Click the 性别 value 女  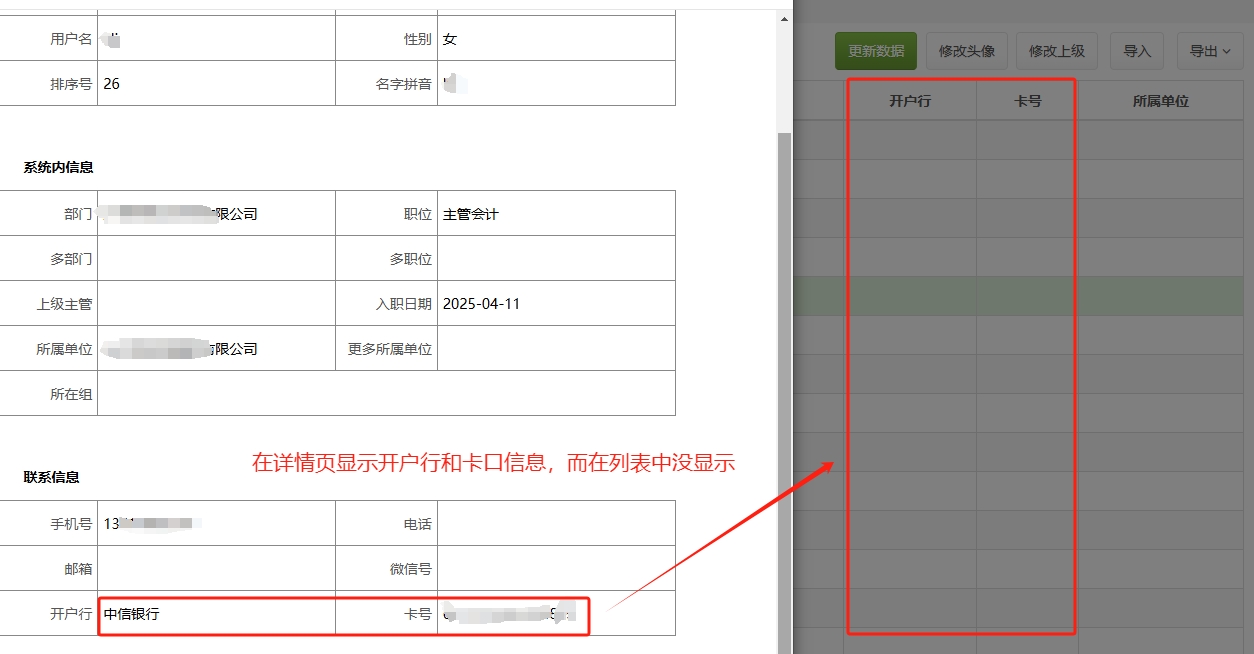[450, 39]
